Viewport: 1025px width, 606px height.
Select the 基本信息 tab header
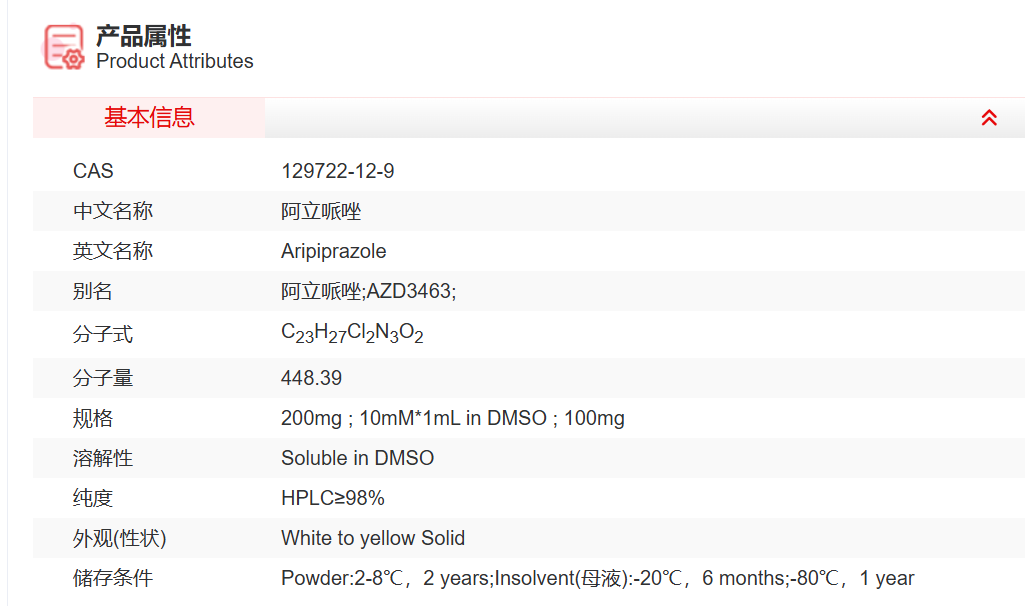[149, 118]
